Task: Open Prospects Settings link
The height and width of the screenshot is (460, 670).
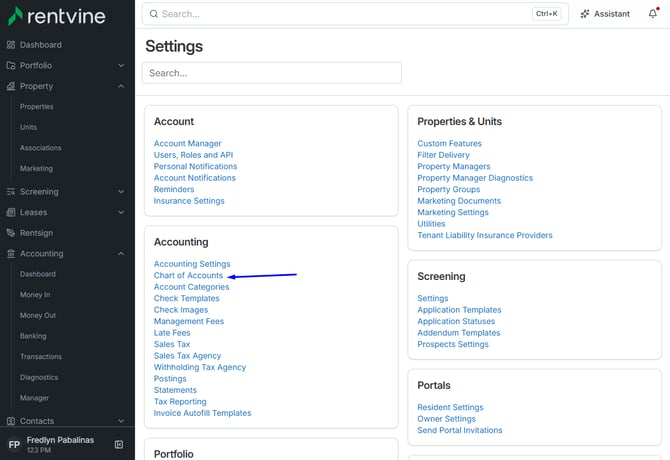Action: point(453,344)
